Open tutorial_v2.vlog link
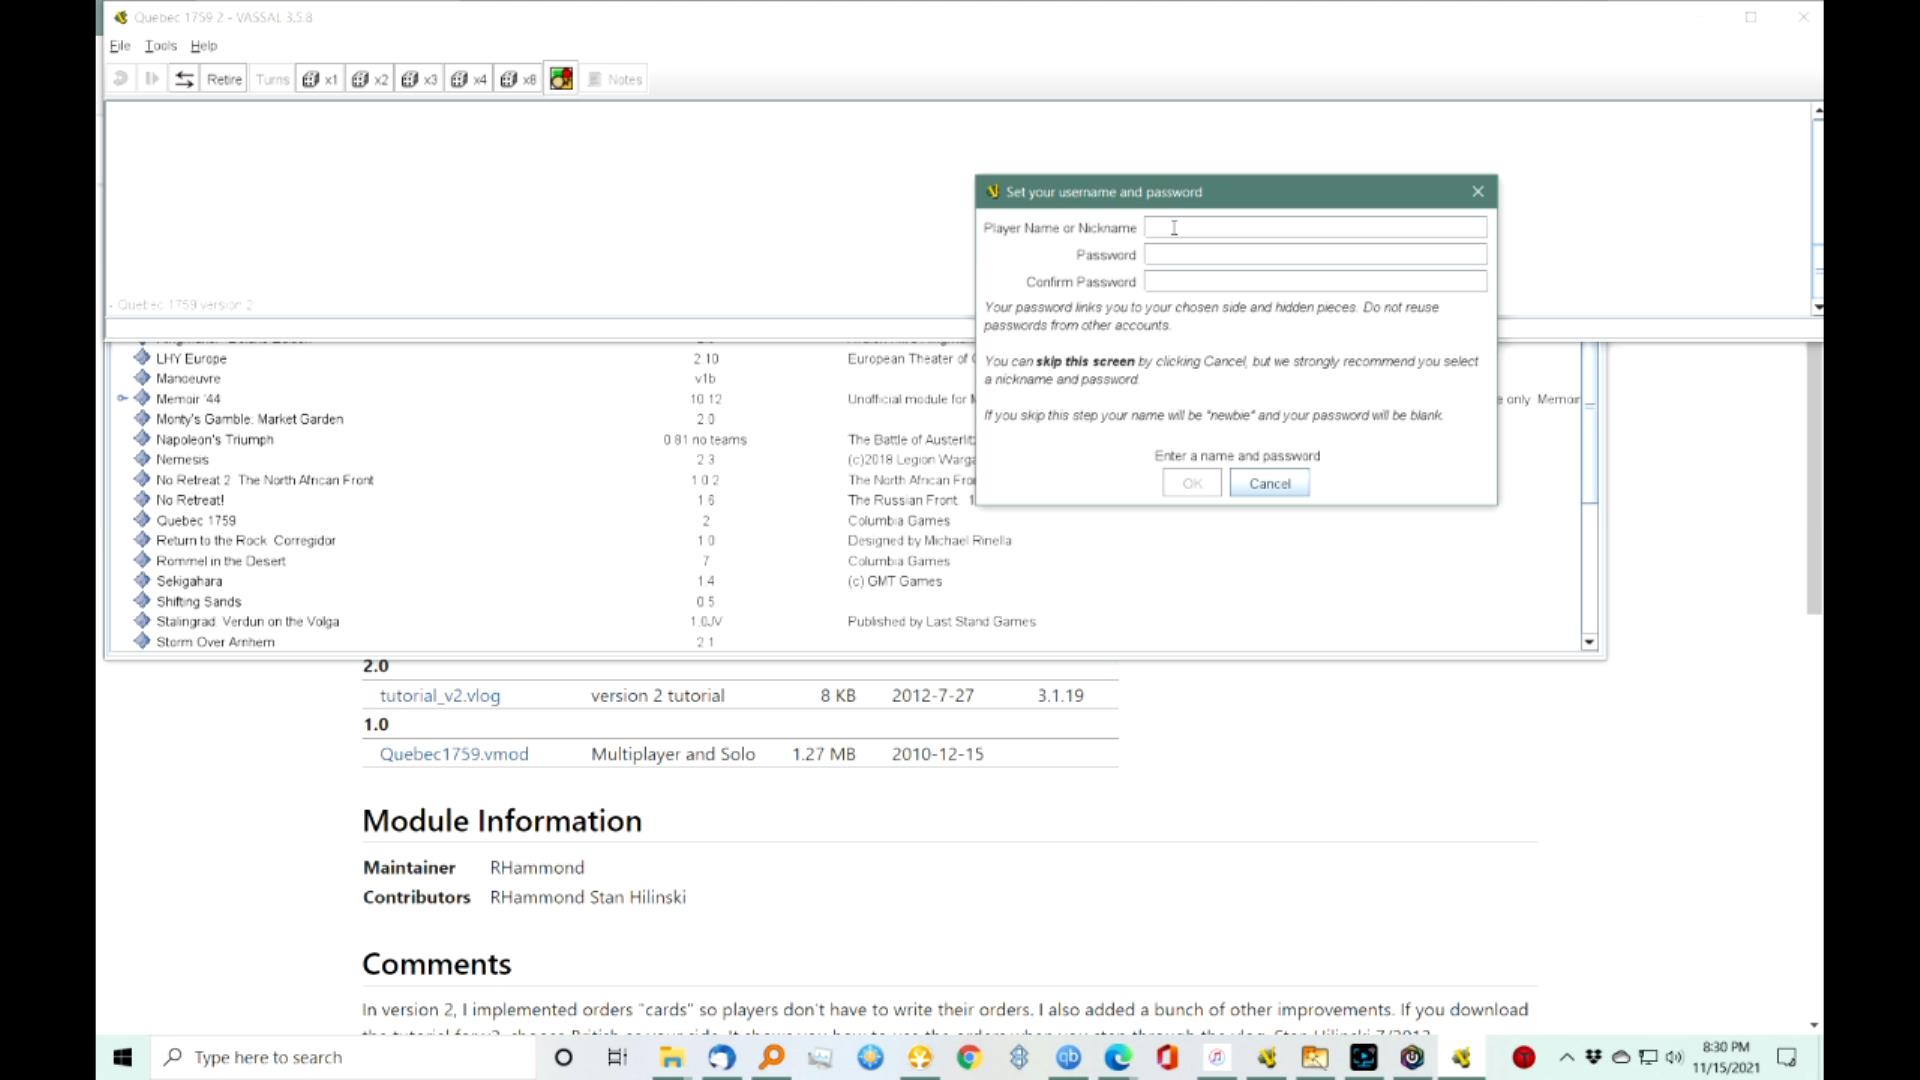 (439, 695)
